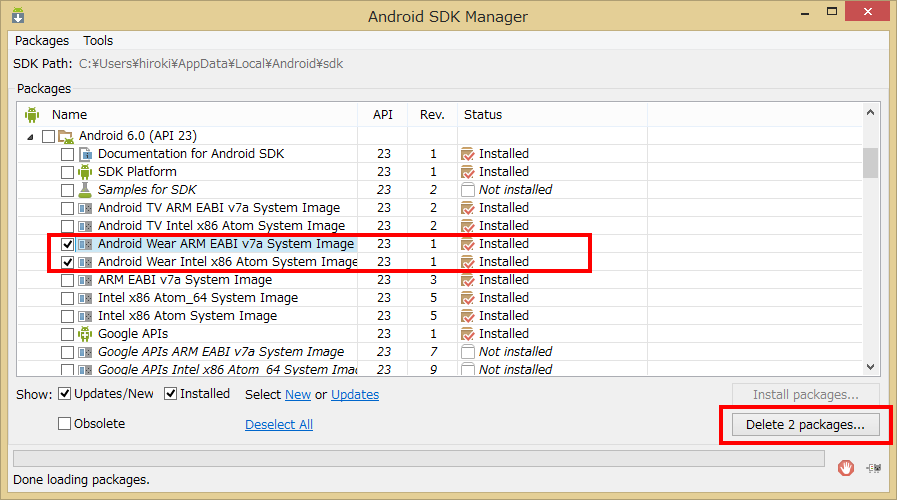
Task: Click Android Wear Intel x86 Atom image icon
Action: point(85,263)
